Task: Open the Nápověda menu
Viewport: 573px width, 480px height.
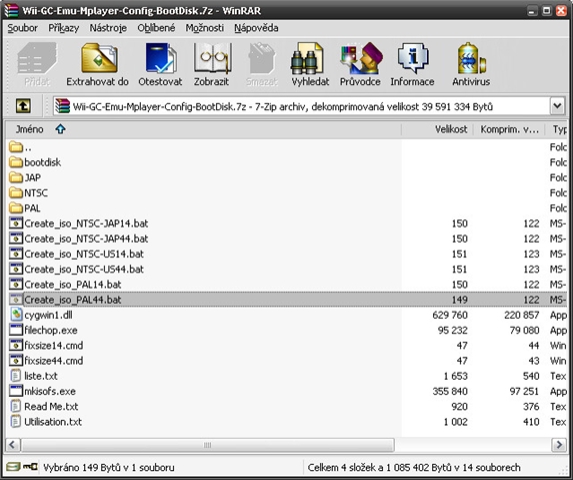Action: pos(256,28)
